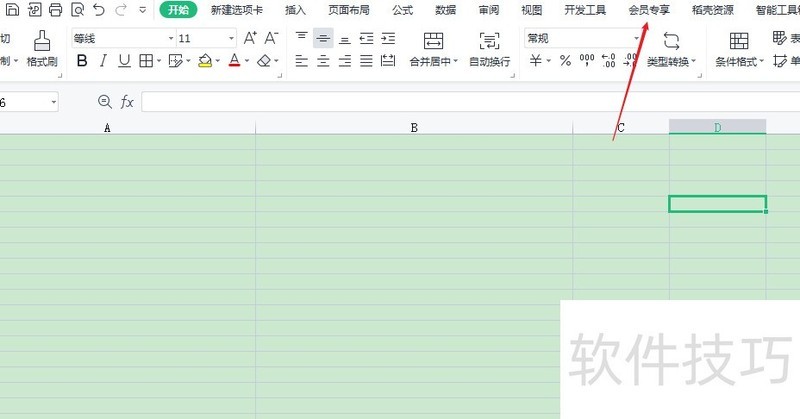800x419 pixels.
Task: Click the red font color A icon
Action: pos(234,61)
